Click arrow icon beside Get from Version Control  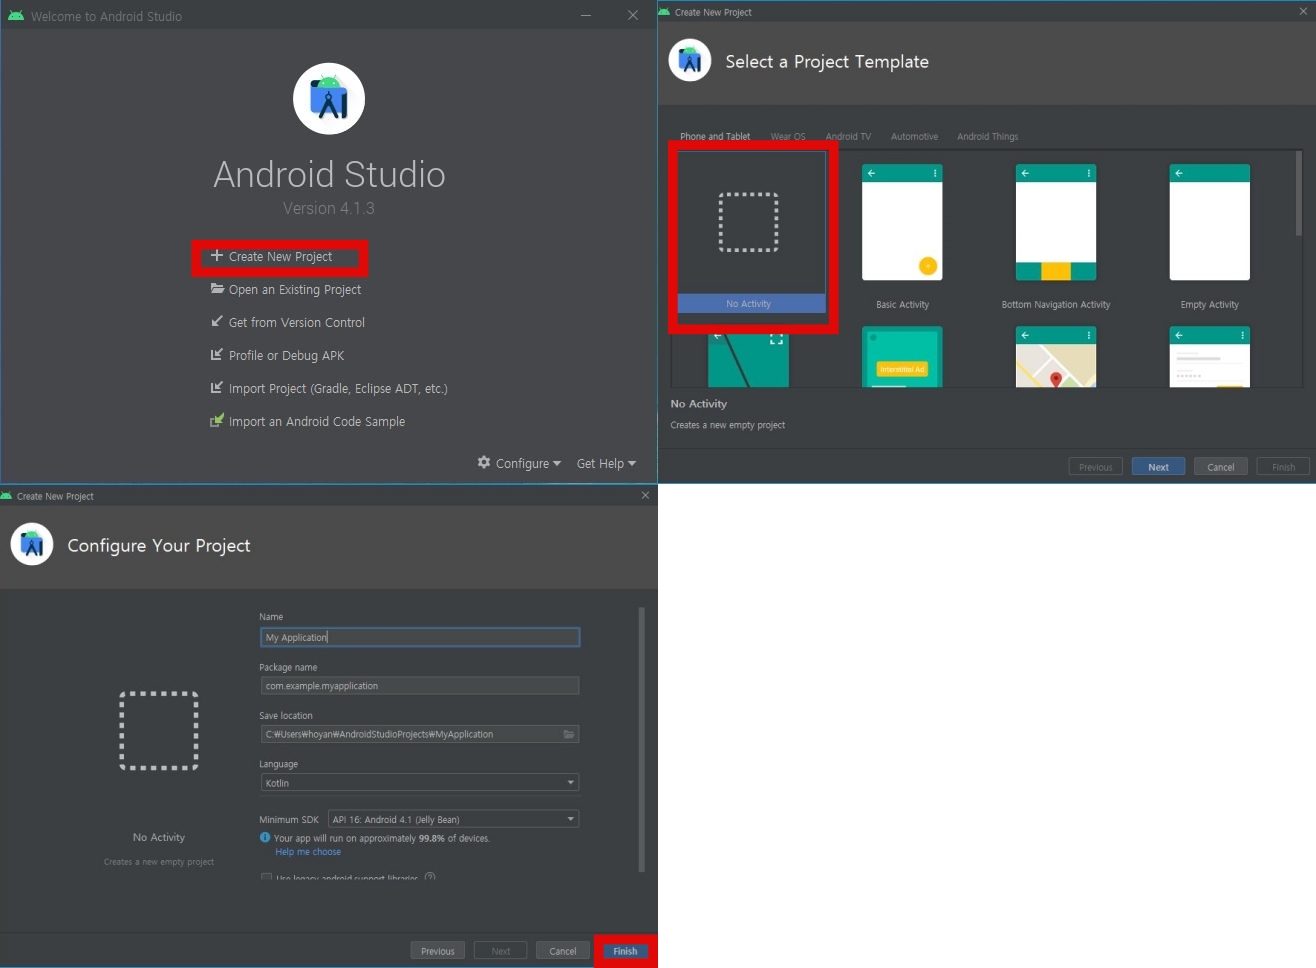[217, 322]
